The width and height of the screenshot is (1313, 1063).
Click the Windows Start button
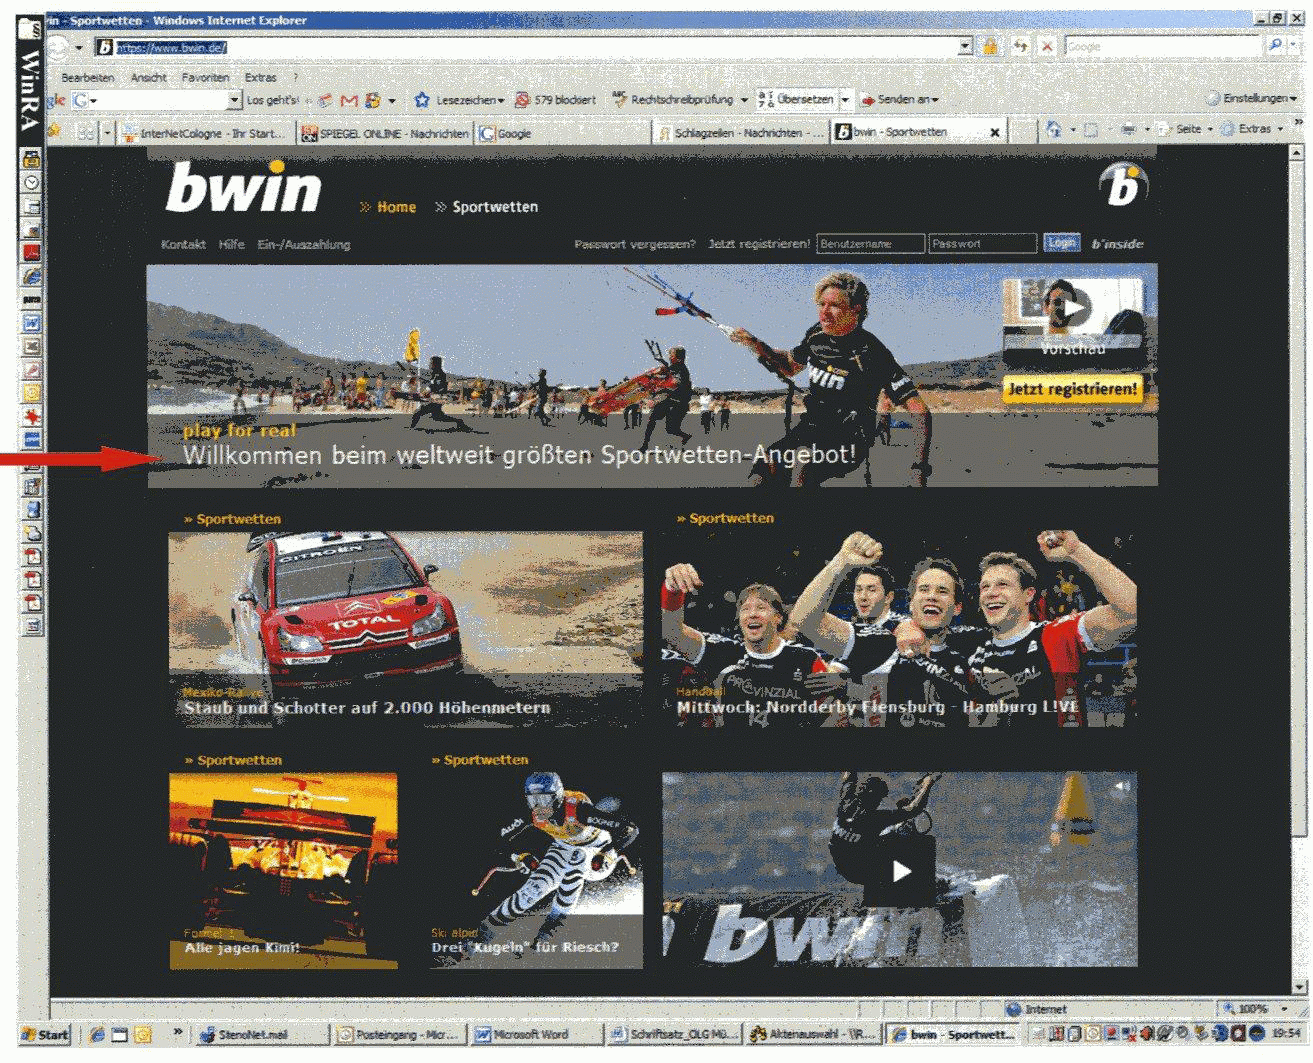(45, 1034)
